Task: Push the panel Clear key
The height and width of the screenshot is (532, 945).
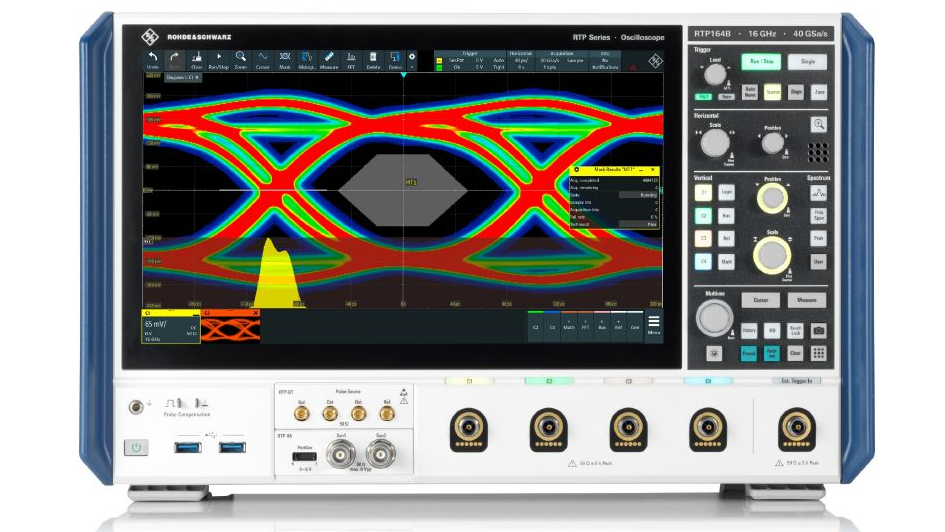Action: 796,353
